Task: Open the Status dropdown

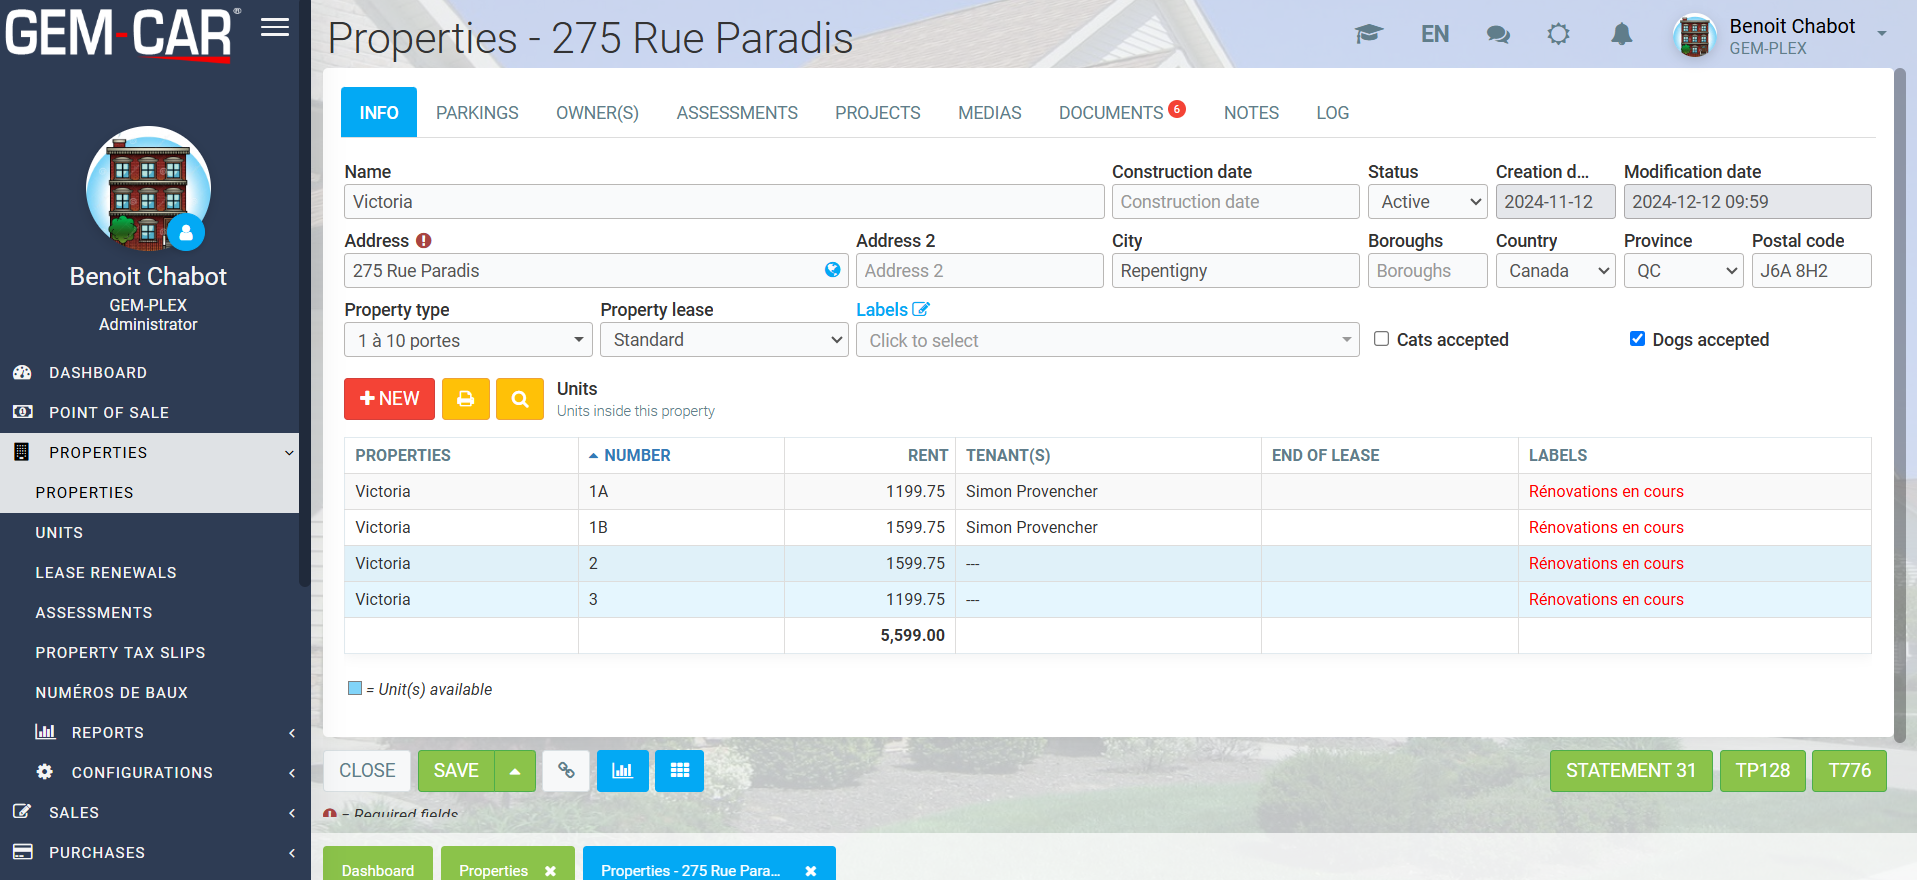Action: 1429,202
